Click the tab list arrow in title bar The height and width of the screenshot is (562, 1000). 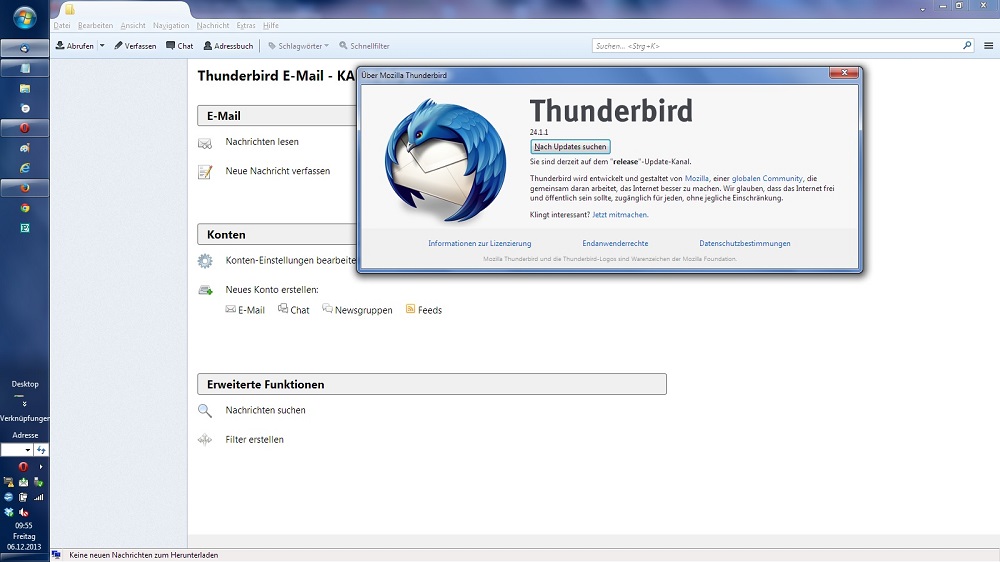[x=922, y=10]
